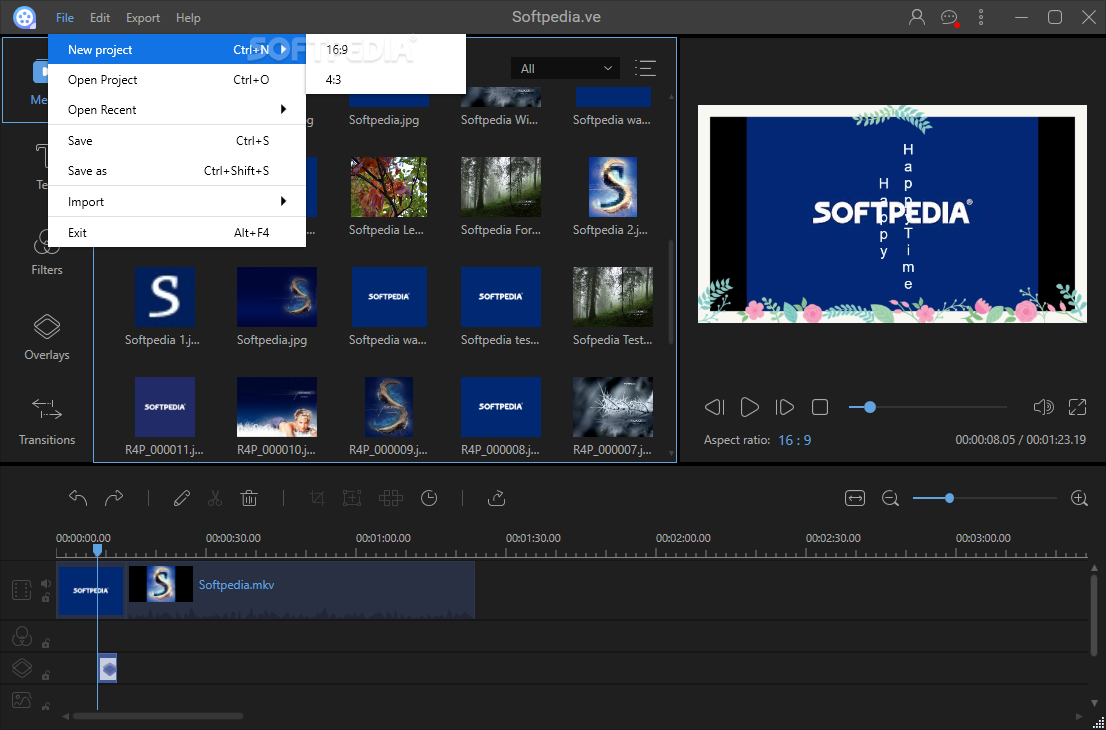Click the Mosaic tool icon
Image resolution: width=1106 pixels, height=730 pixels.
pyautogui.click(x=391, y=498)
